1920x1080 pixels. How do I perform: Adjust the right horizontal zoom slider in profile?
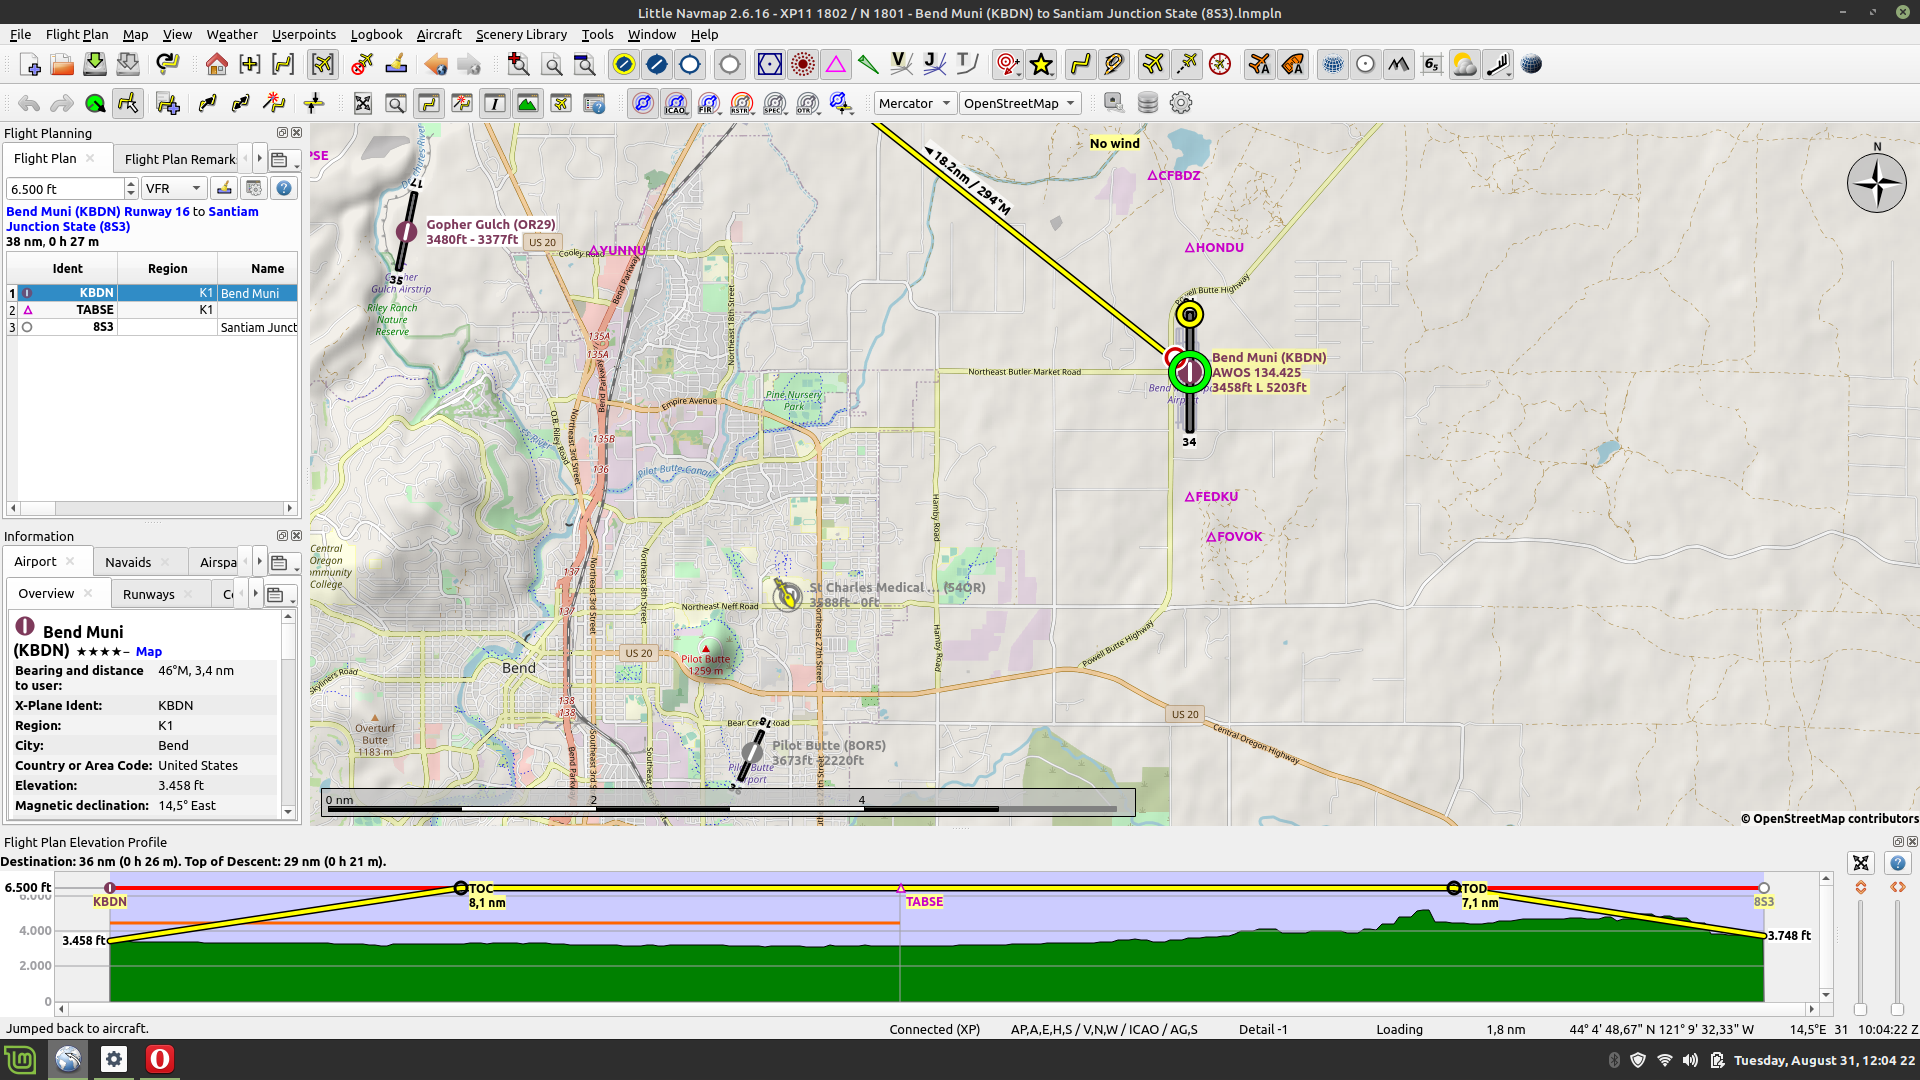1897,1008
